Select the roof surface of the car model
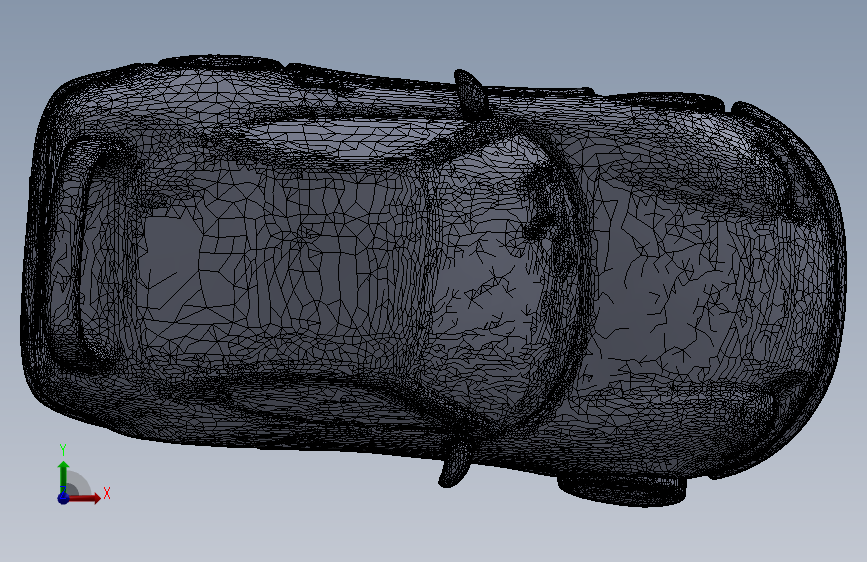The image size is (867, 562). 282,271
